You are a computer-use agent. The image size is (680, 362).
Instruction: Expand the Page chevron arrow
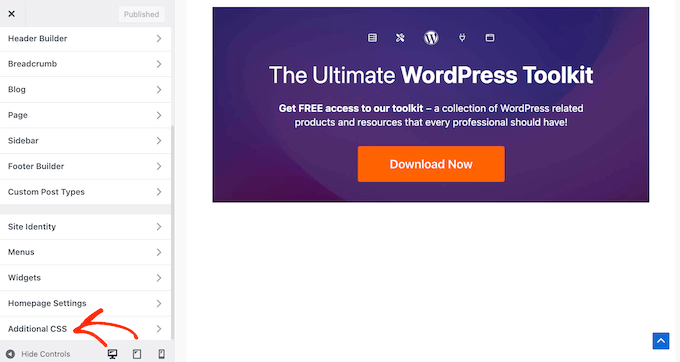tap(159, 115)
